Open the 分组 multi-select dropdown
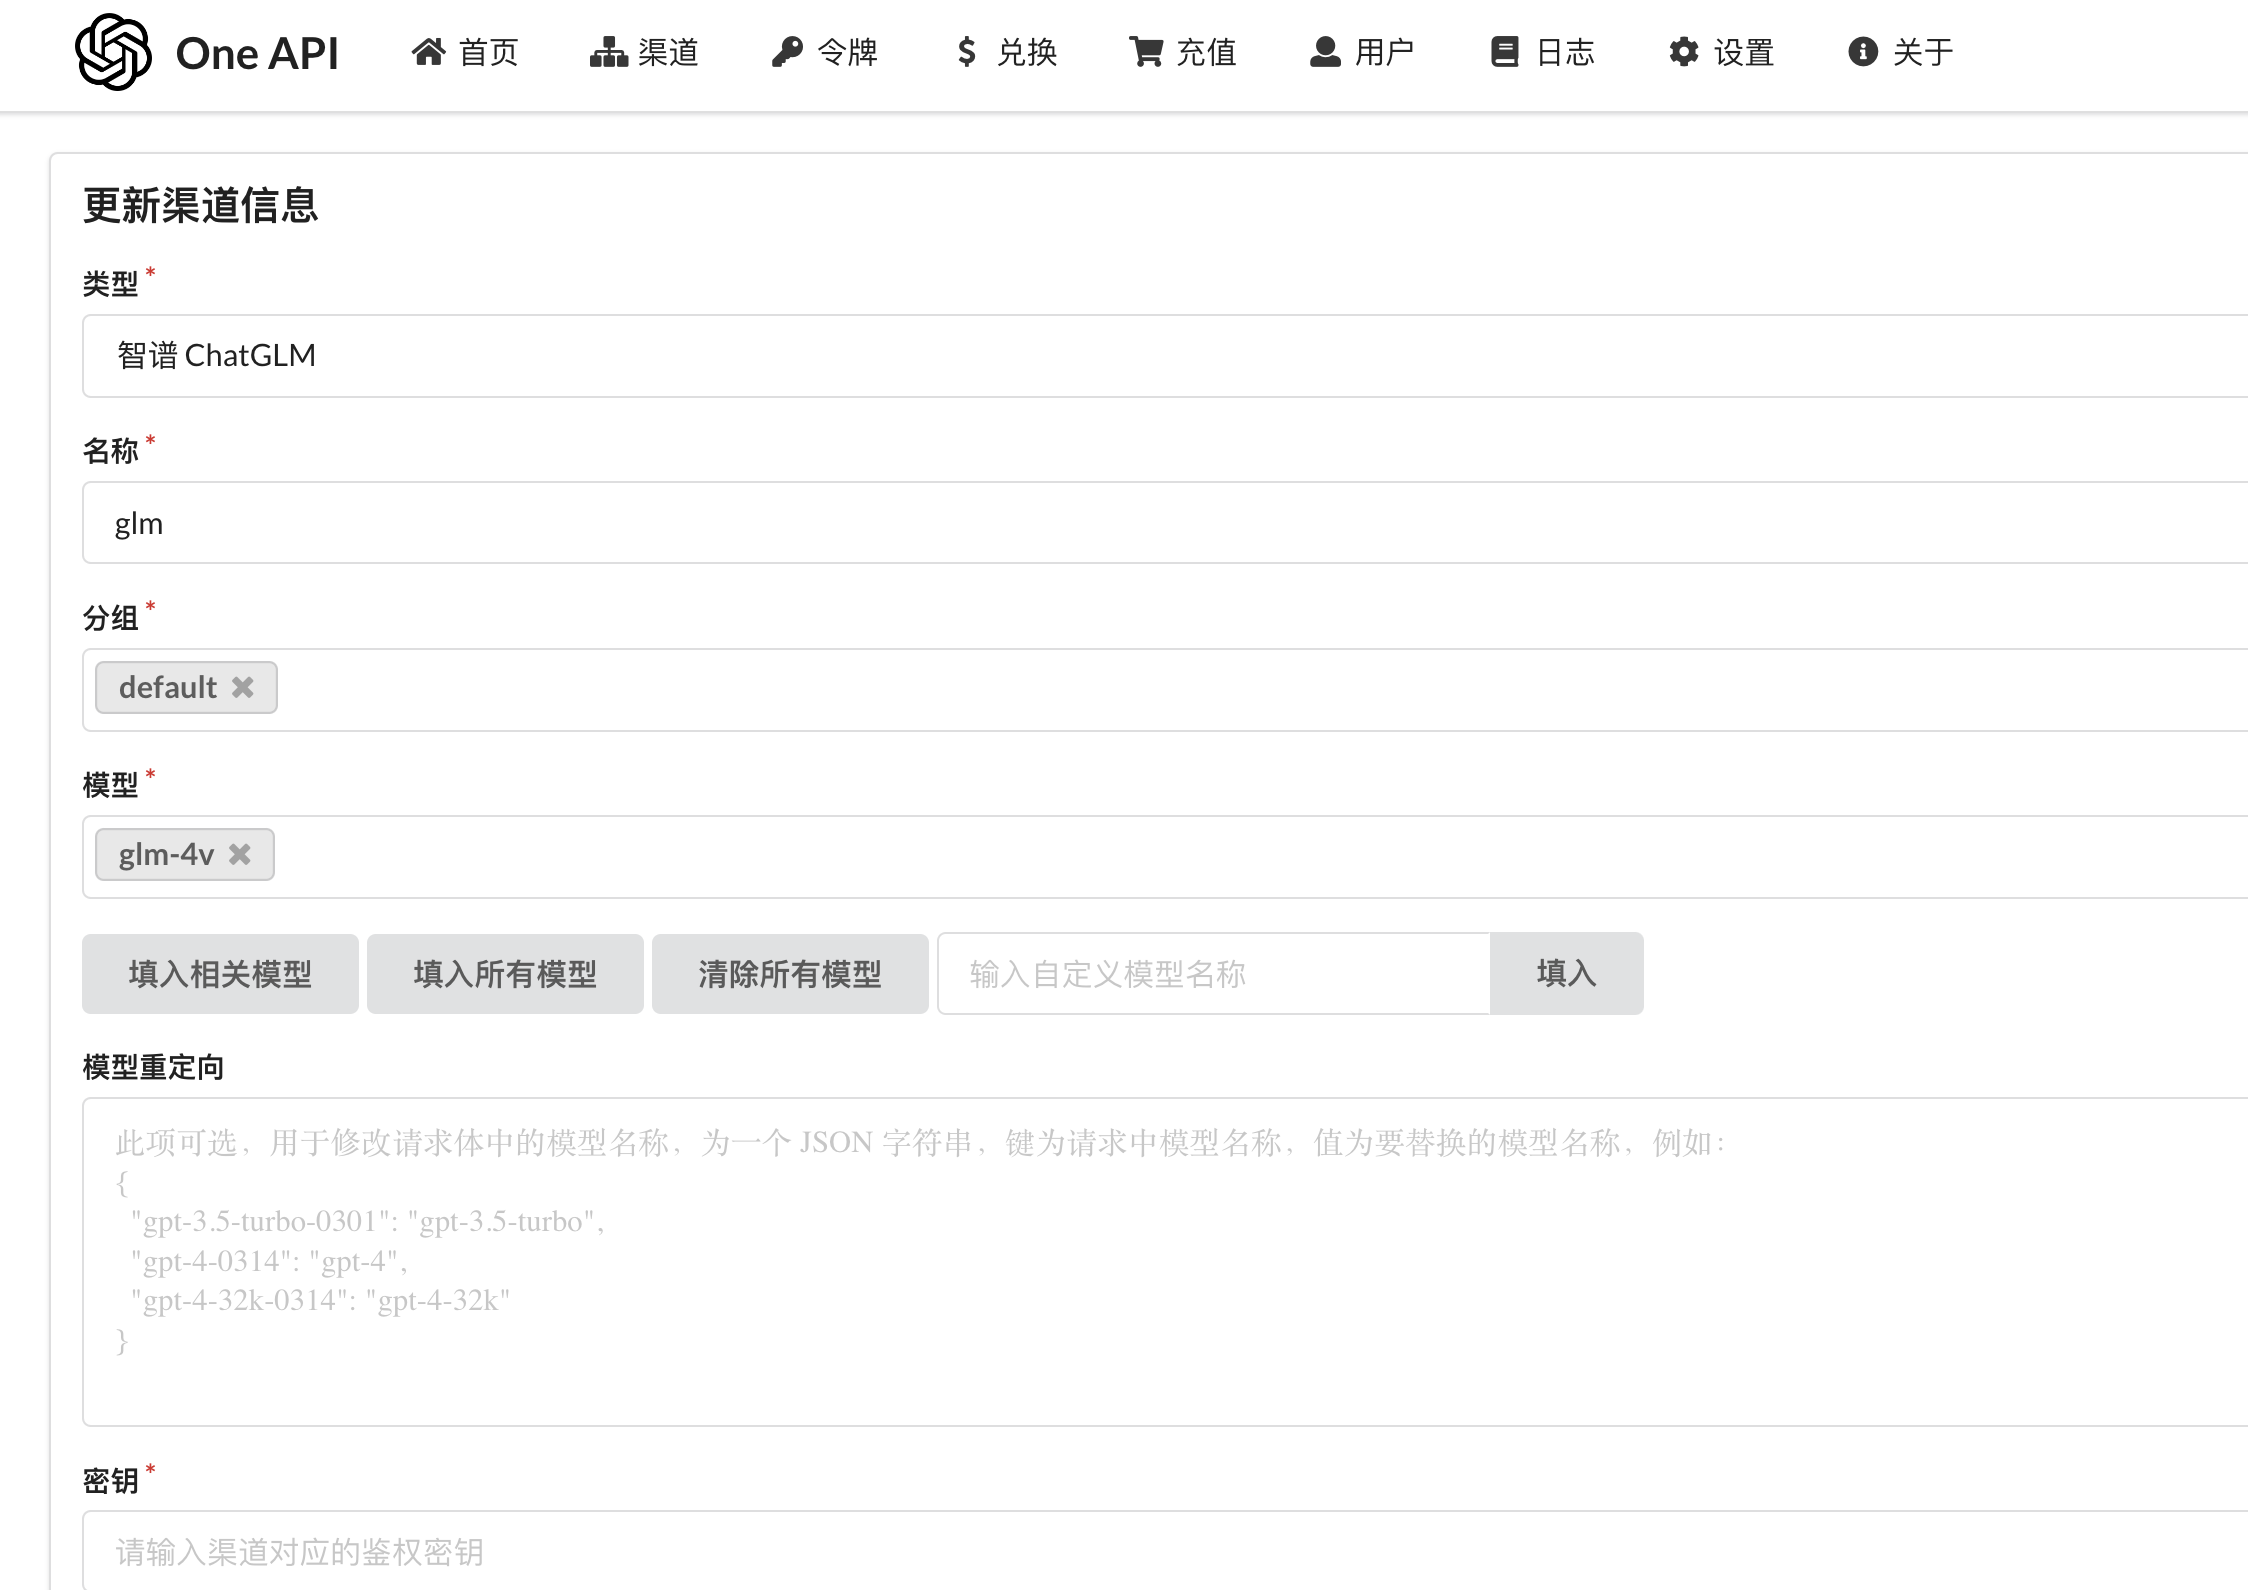Viewport: 2248px width, 1590px height. (1165, 690)
